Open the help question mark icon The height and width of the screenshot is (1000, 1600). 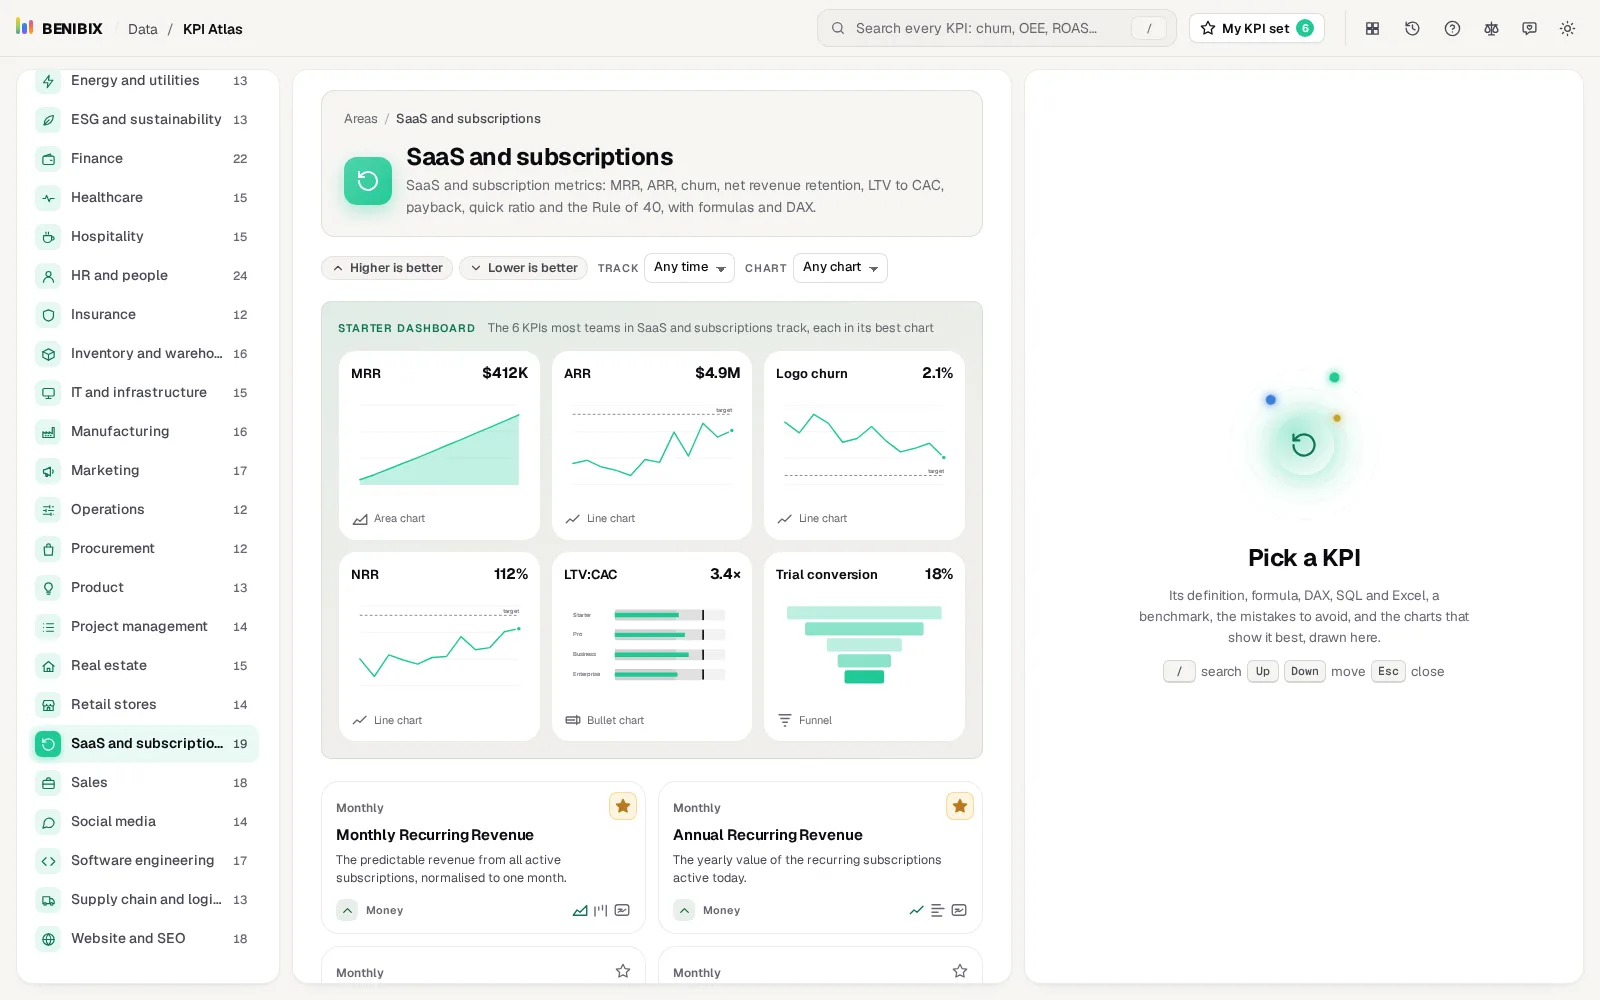[x=1452, y=29]
